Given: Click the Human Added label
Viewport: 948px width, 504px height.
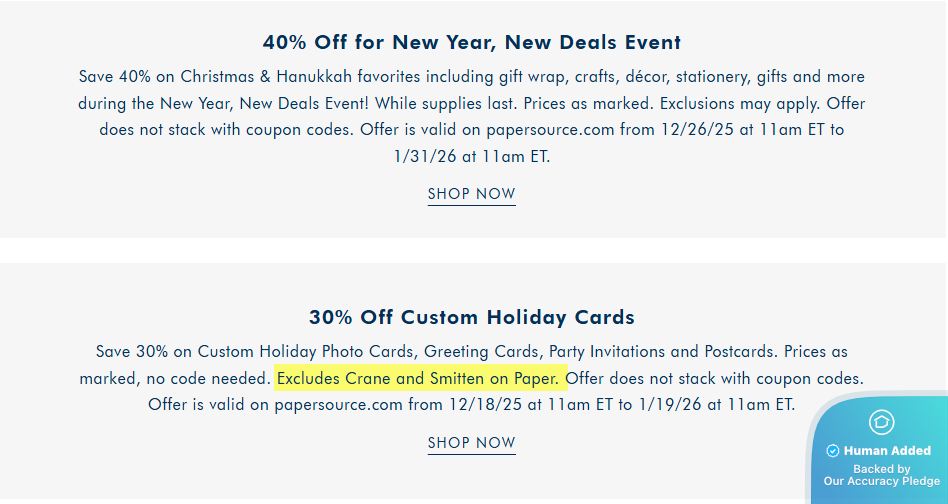Looking at the screenshot, I should tap(887, 451).
